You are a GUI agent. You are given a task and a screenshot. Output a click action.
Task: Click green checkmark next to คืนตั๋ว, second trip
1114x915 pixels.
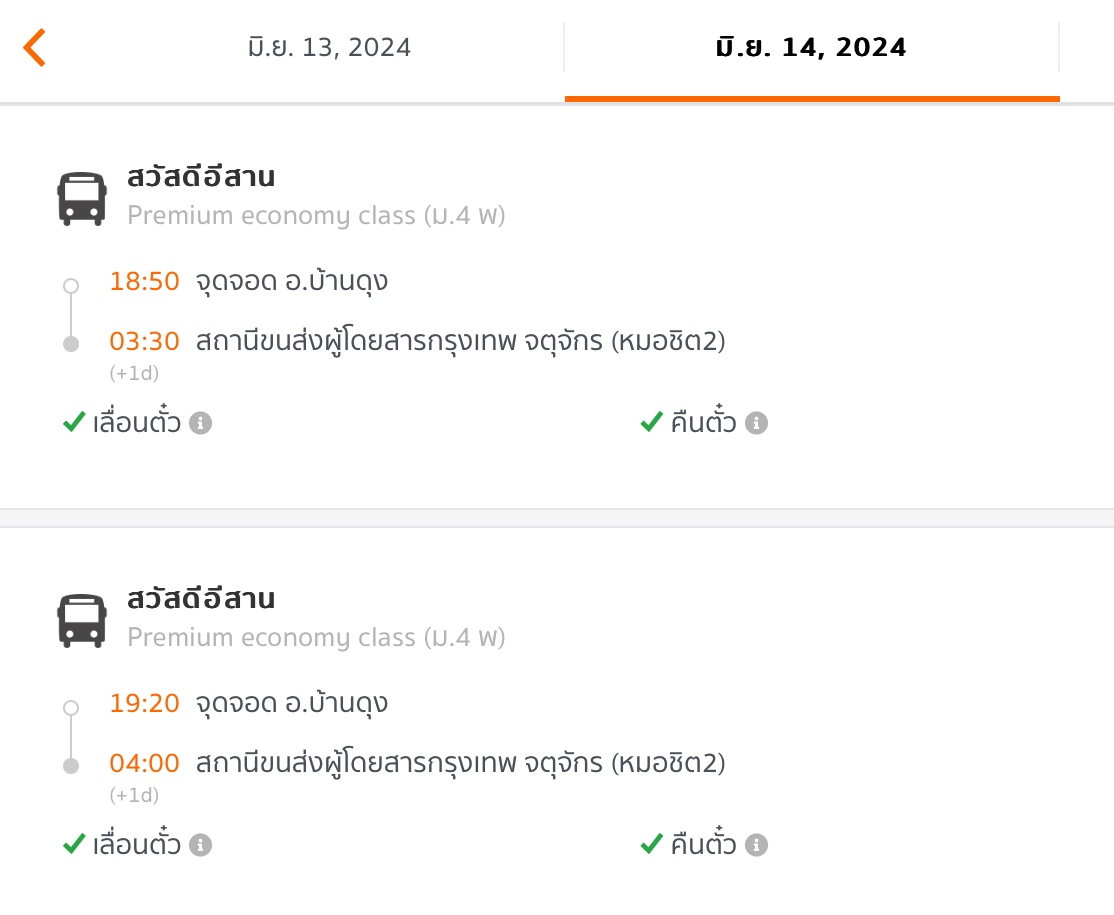click(x=651, y=844)
